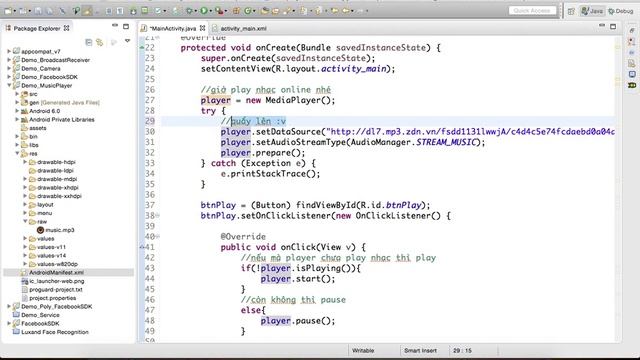Close the MainActivity.java editor tab
Viewport: 640px width, 360px height.
202,28
